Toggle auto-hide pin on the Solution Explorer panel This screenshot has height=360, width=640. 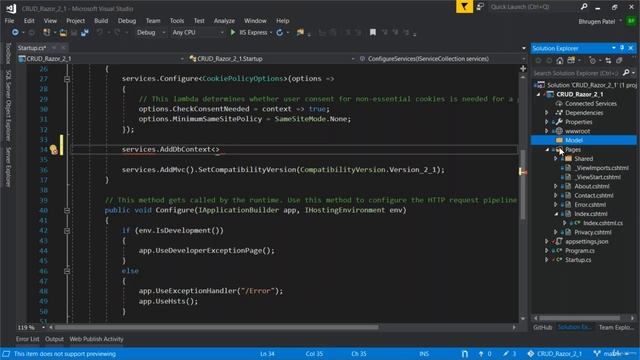[622, 48]
